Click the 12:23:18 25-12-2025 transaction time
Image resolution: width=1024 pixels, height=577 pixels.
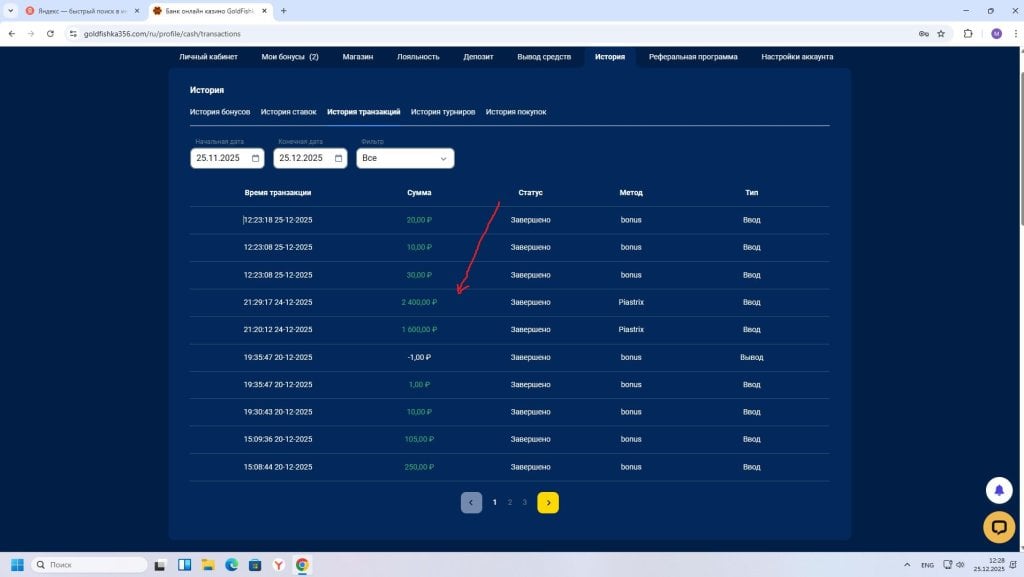click(278, 220)
